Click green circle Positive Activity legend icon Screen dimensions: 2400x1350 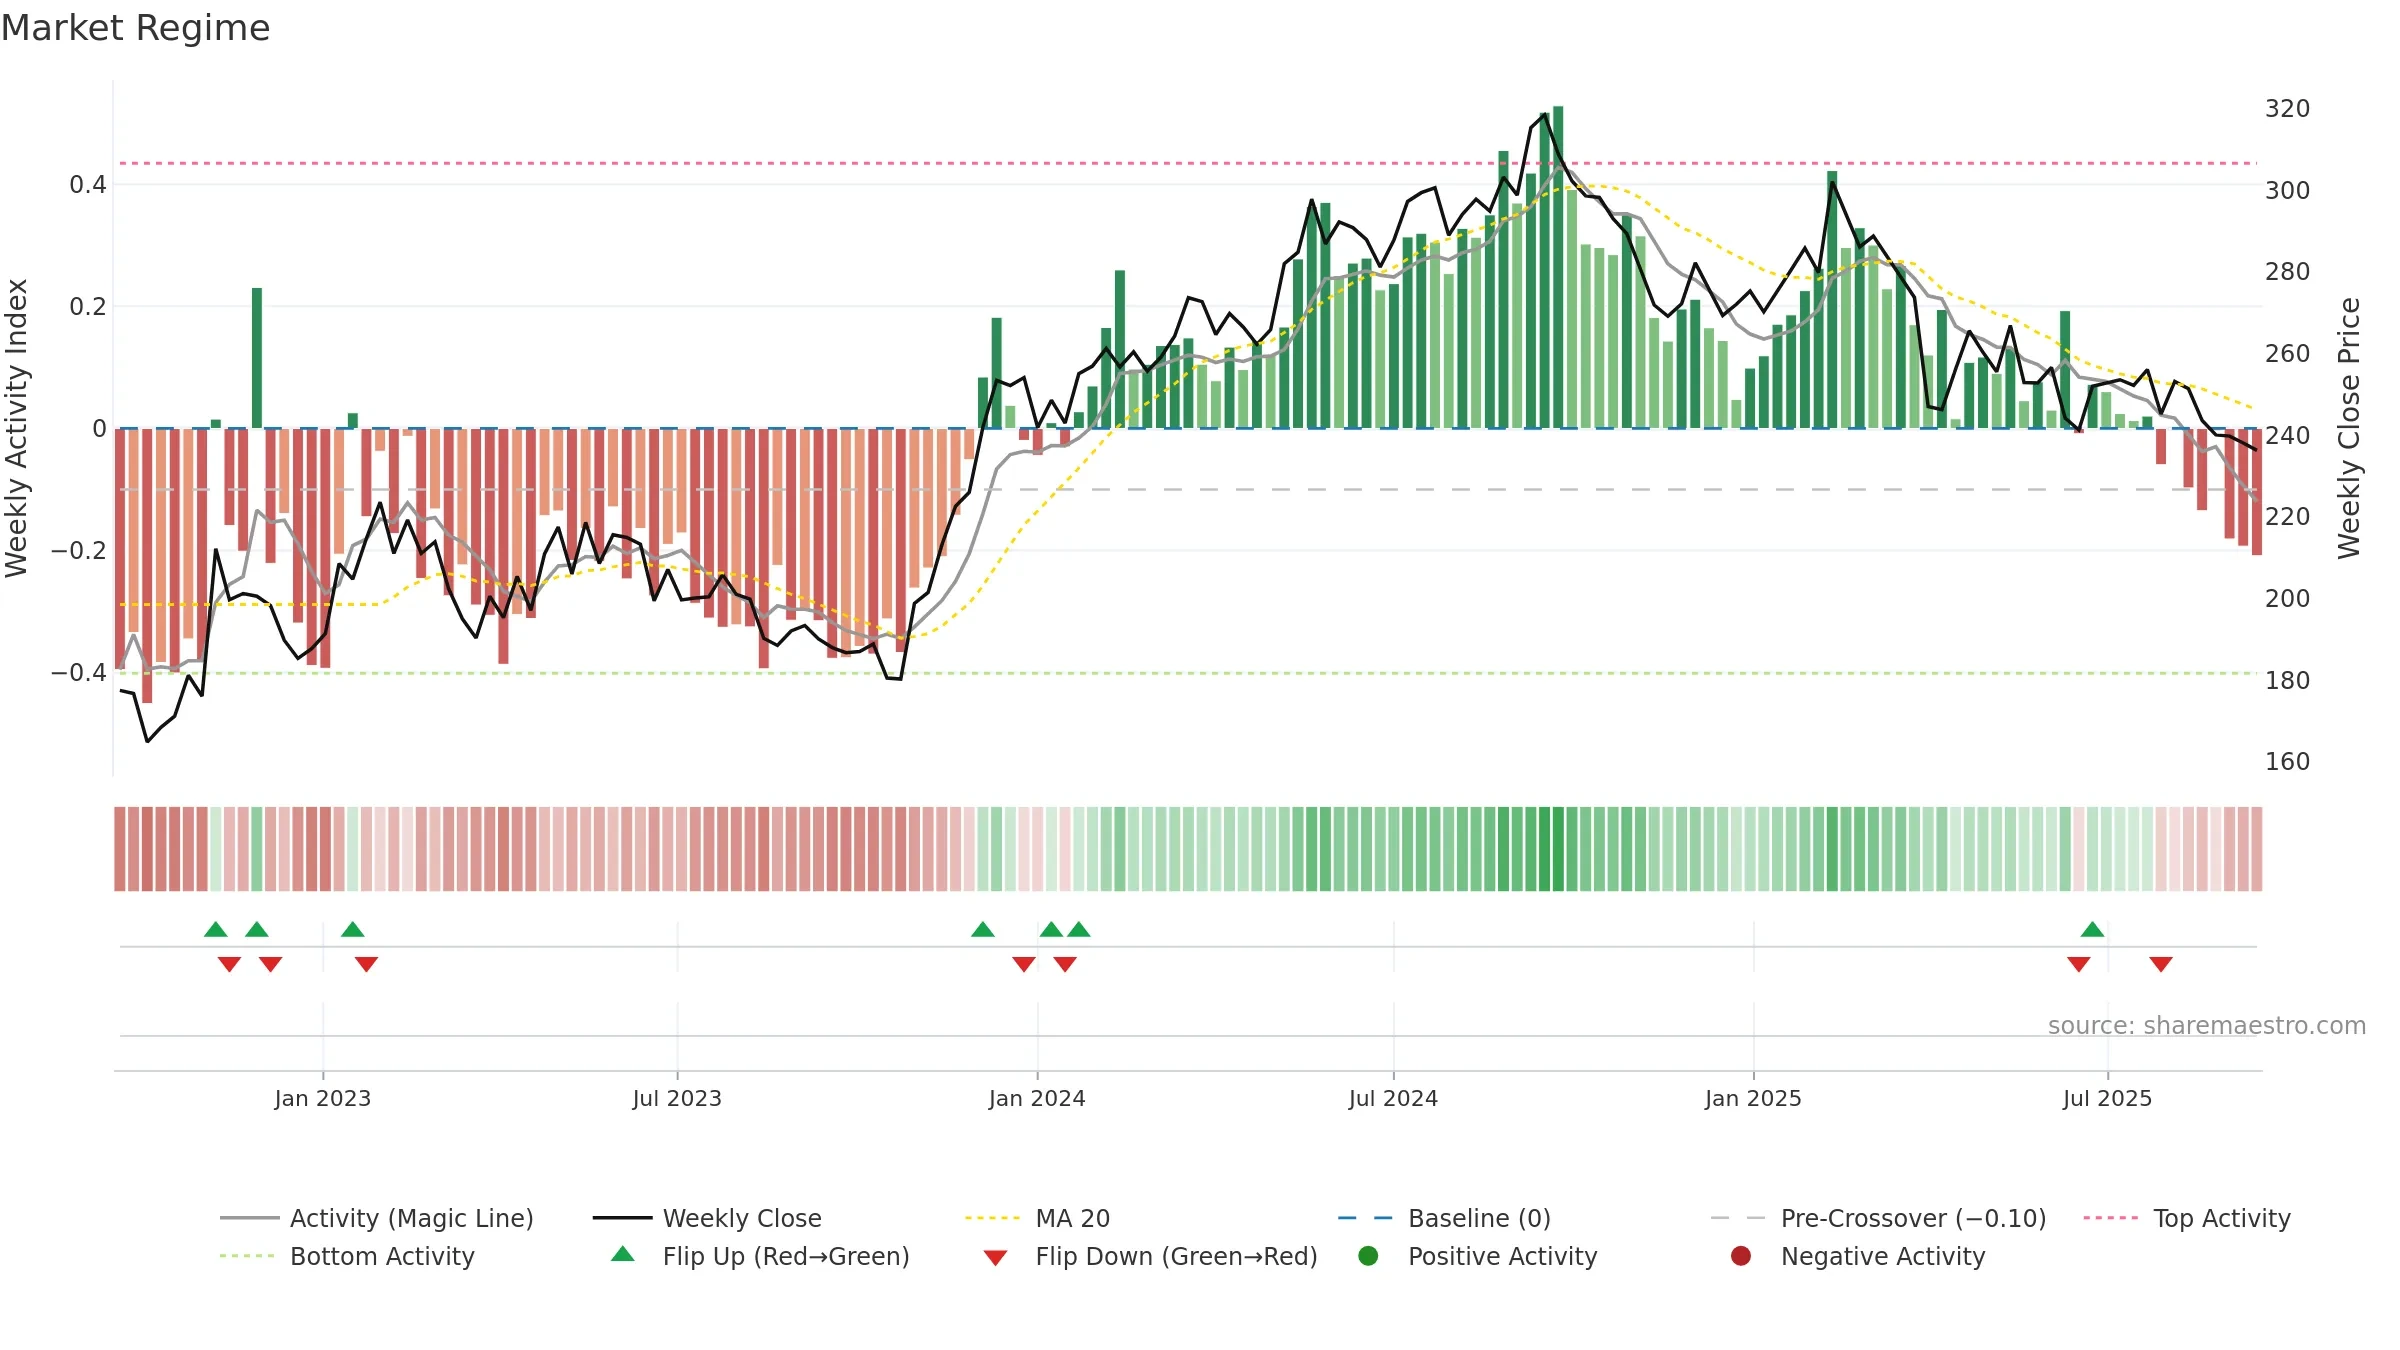[x=1368, y=1256]
